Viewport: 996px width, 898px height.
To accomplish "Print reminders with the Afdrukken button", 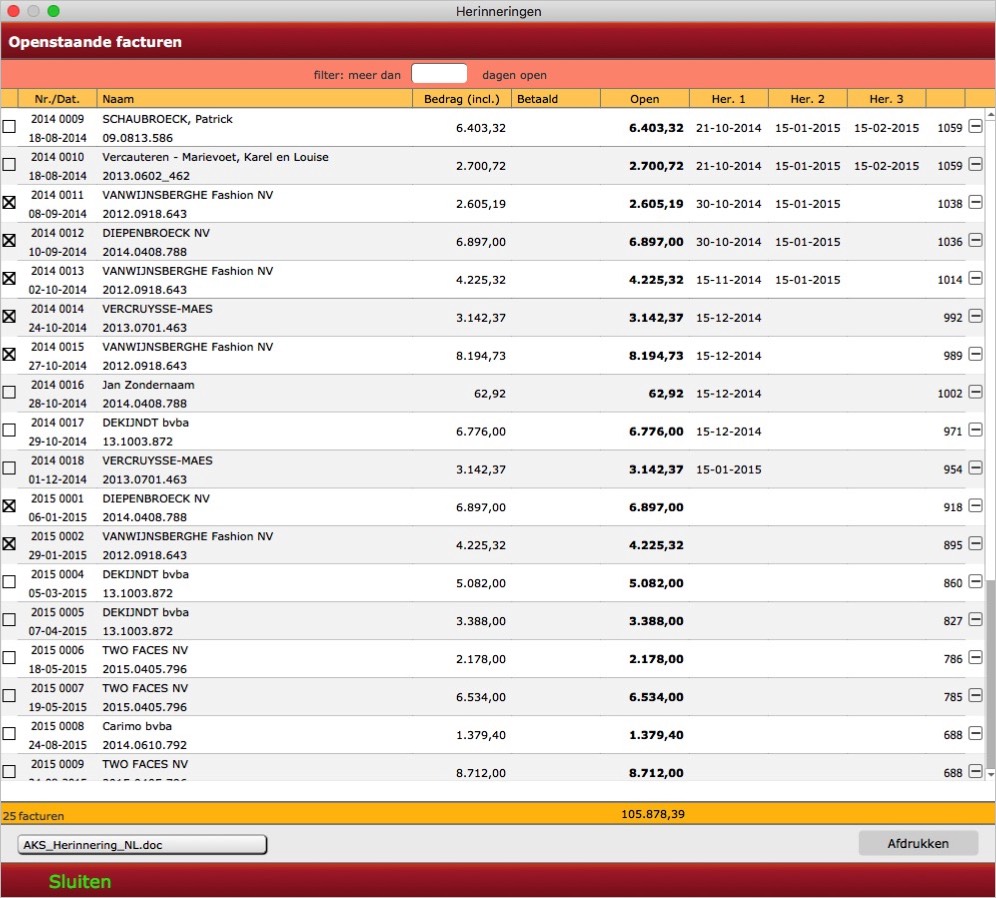I will tap(918, 843).
